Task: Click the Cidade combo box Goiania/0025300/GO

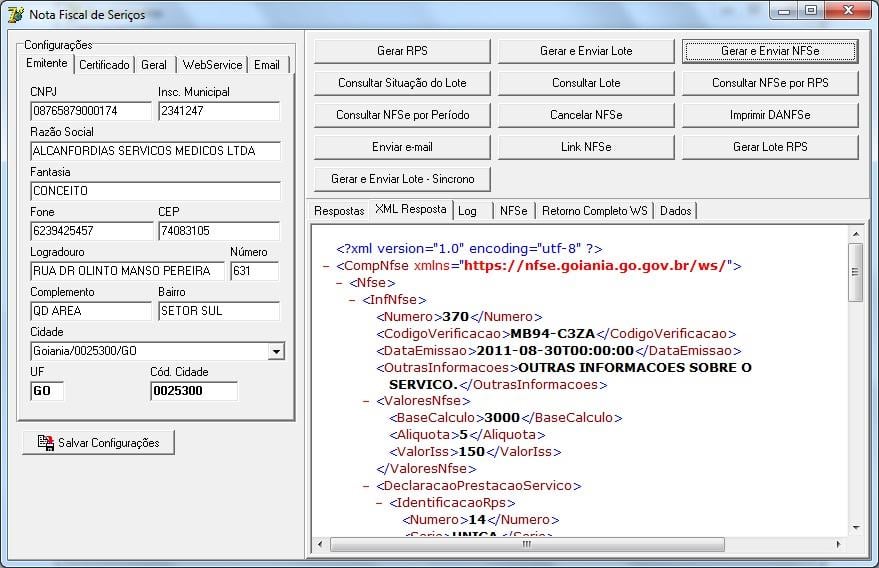Action: tap(157, 351)
